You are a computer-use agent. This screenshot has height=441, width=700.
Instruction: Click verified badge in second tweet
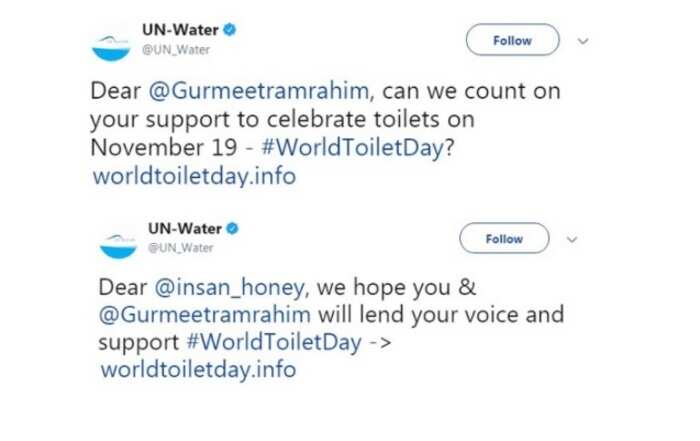click(232, 228)
